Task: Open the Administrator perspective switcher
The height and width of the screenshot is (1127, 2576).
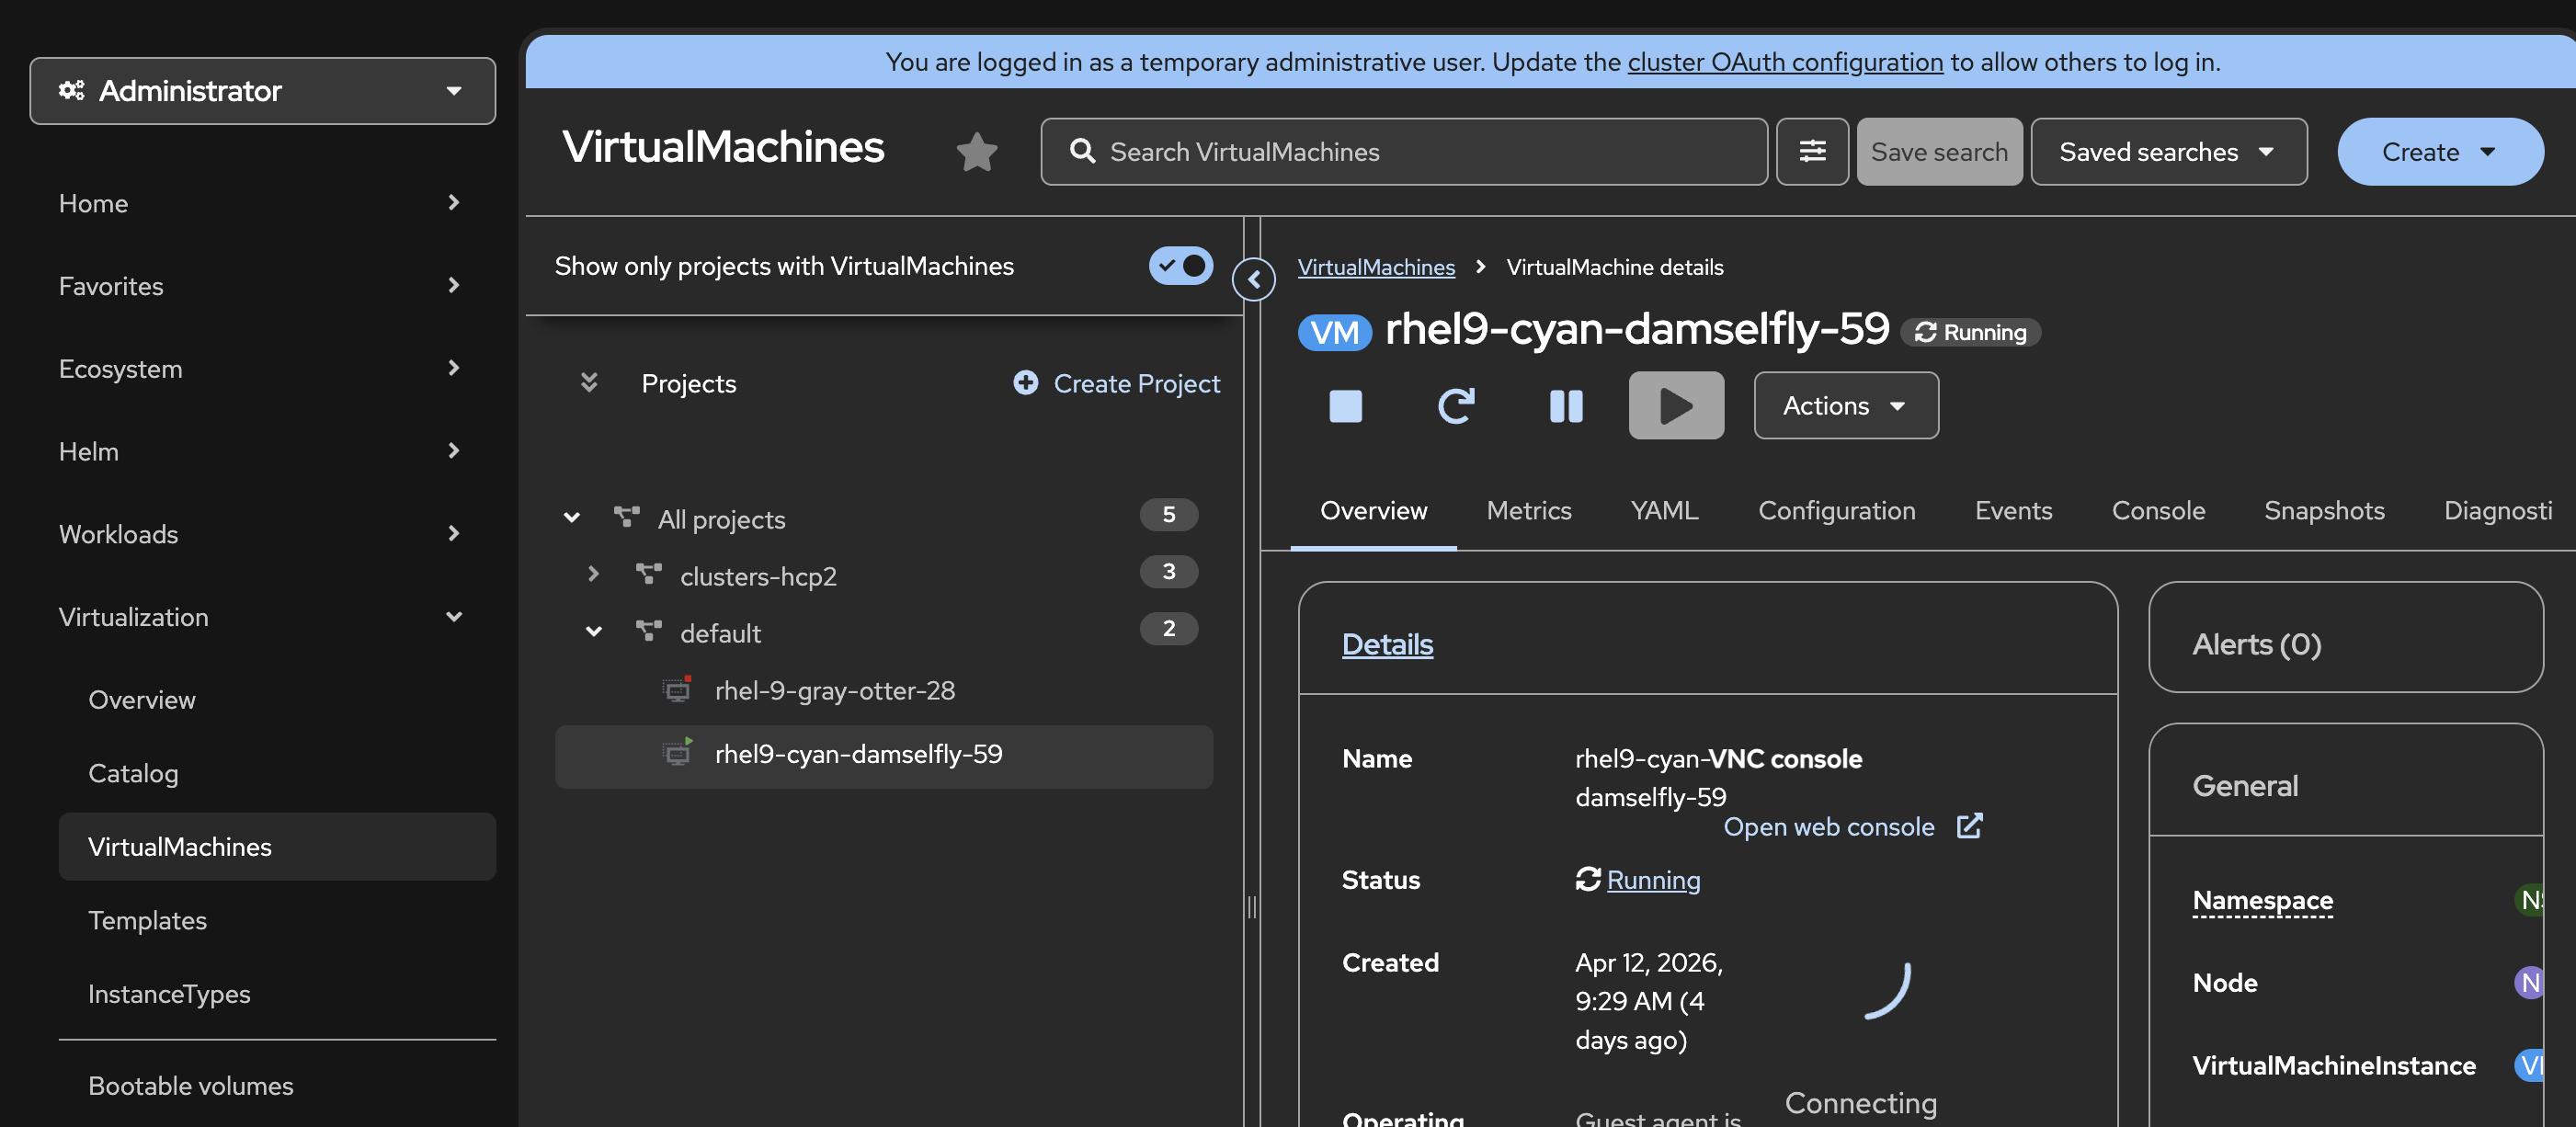Action: point(263,91)
